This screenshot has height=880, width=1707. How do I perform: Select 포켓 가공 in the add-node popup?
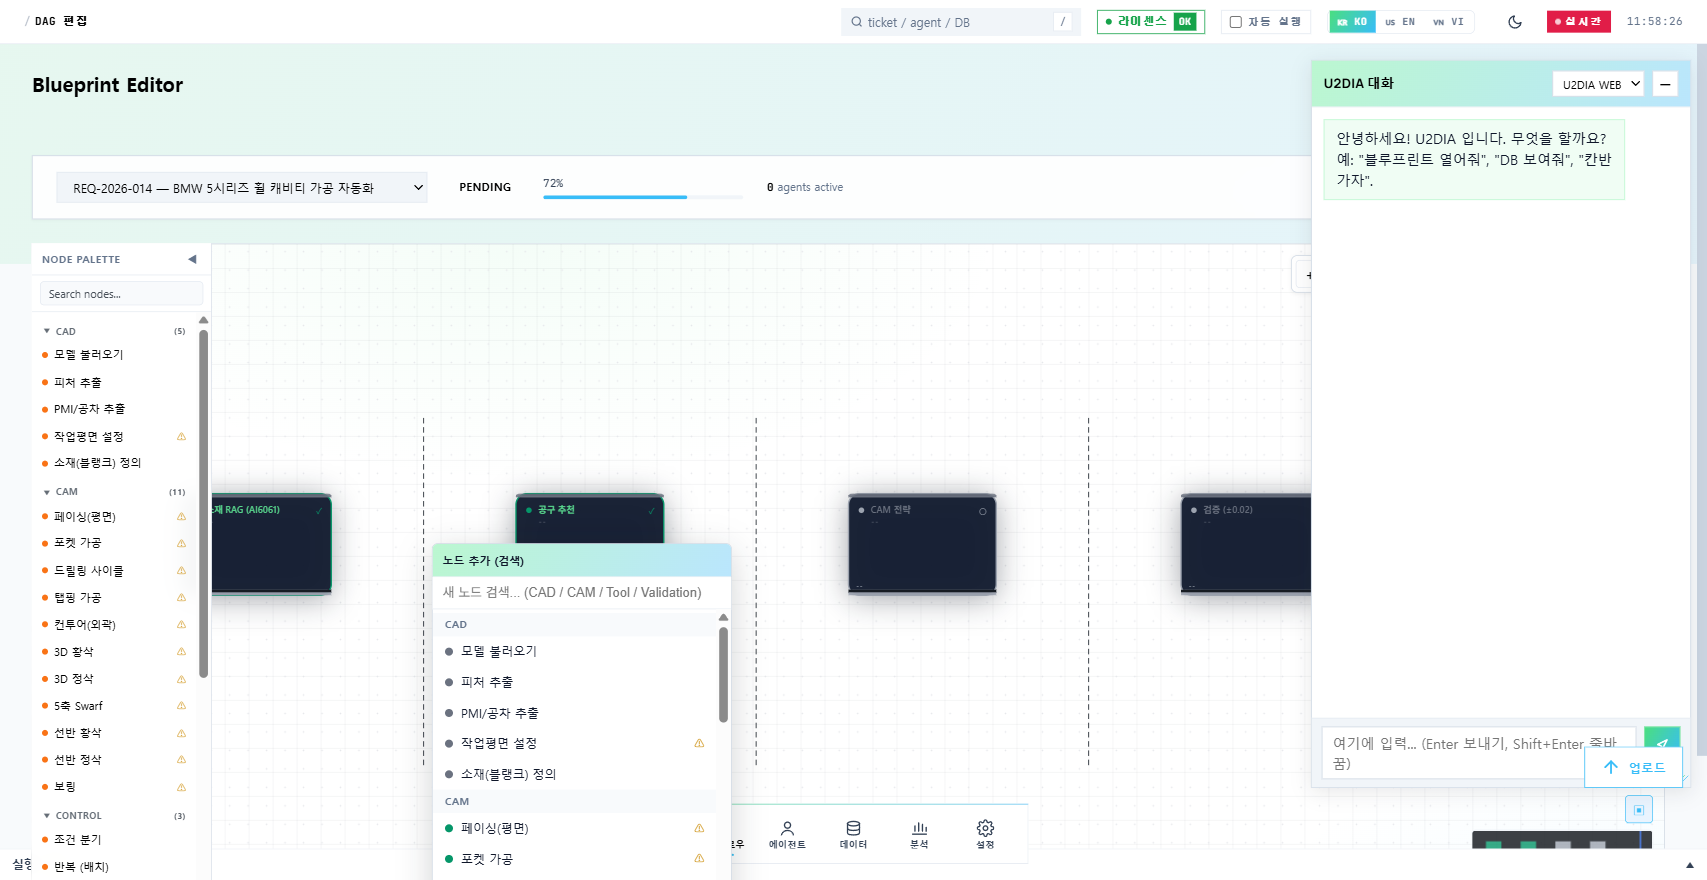tap(575, 859)
